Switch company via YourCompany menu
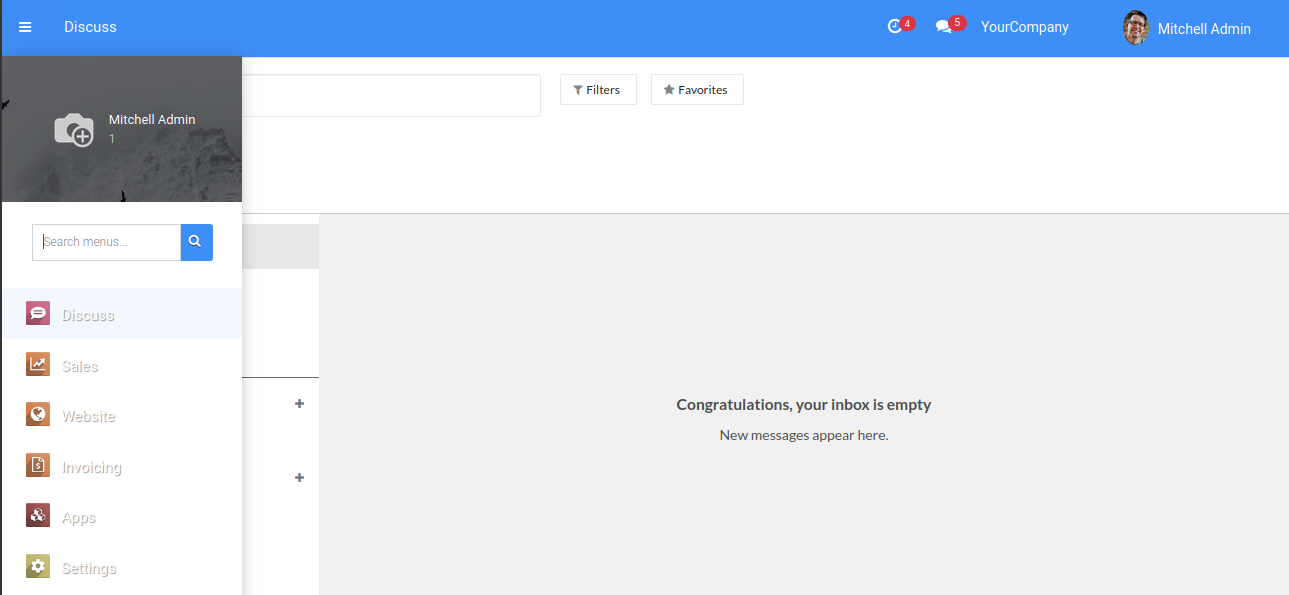The width and height of the screenshot is (1289, 595). tap(1024, 27)
